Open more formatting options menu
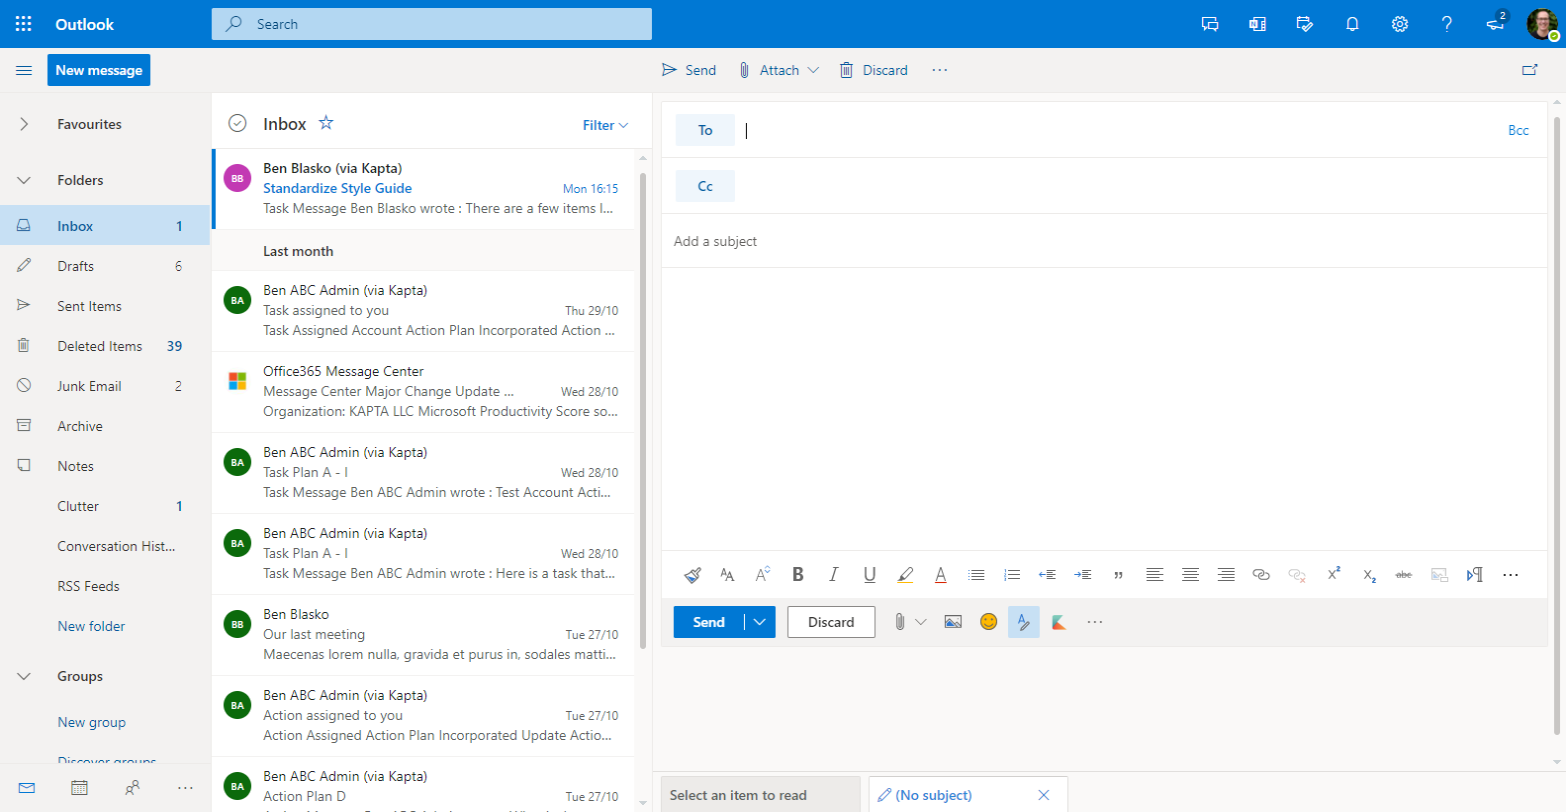The width and height of the screenshot is (1566, 812). click(x=1511, y=575)
